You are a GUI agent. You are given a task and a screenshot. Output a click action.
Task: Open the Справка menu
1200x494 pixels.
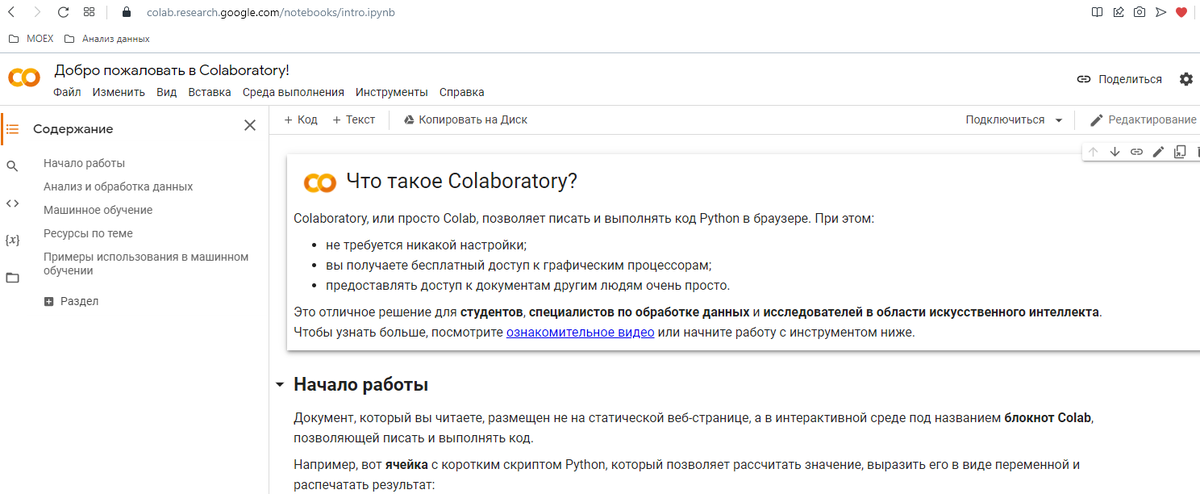(462, 92)
